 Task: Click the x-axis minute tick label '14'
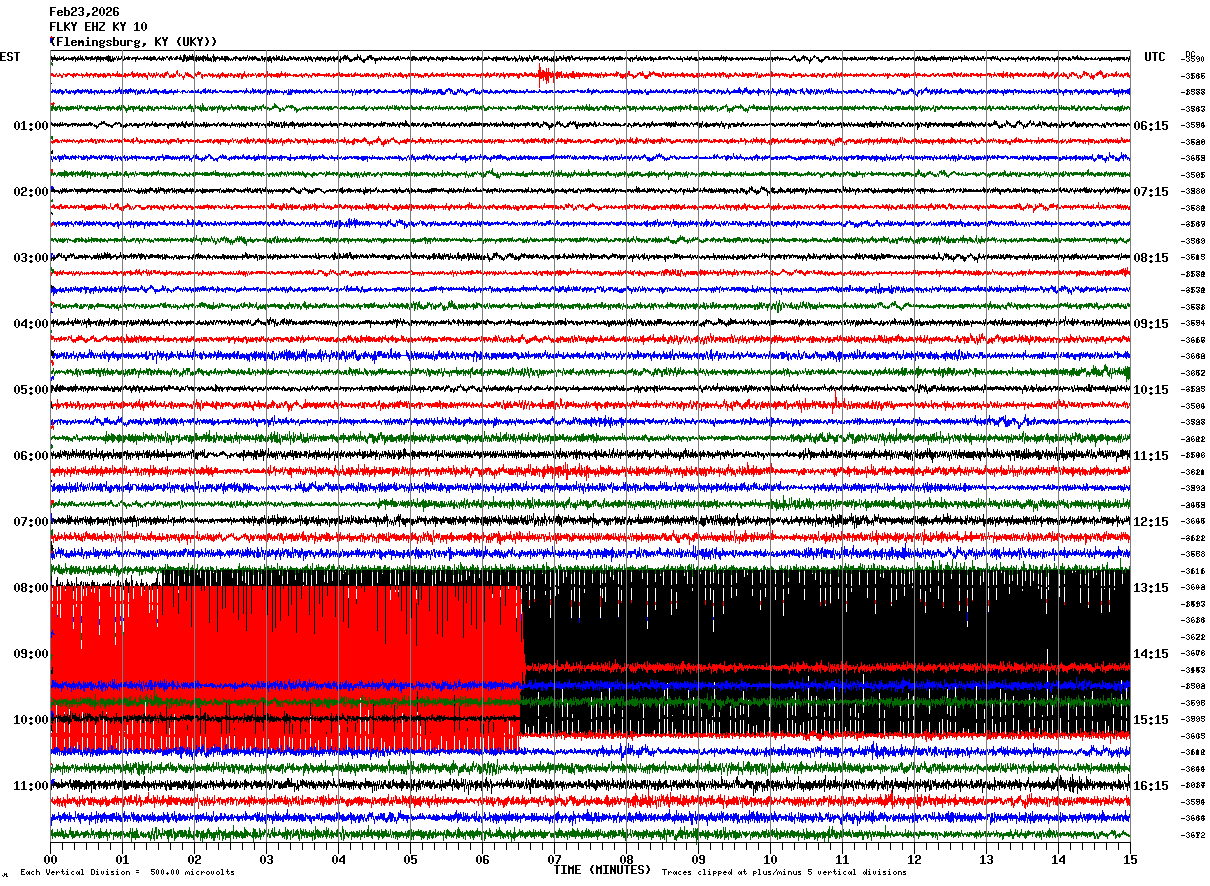click(1058, 859)
